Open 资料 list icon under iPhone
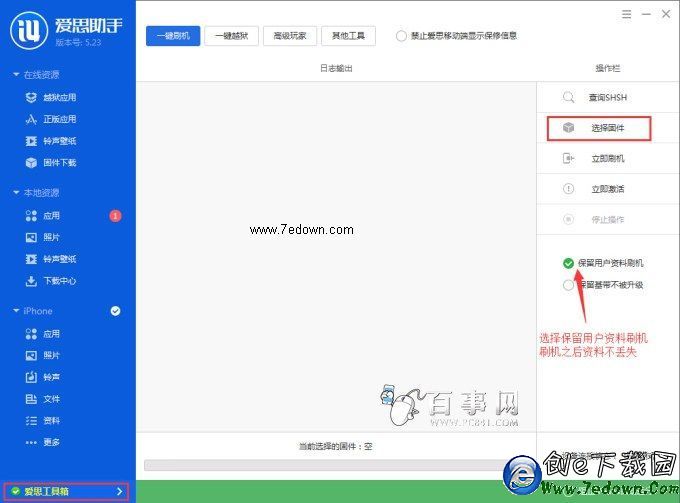This screenshot has width=680, height=503. pos(31,421)
